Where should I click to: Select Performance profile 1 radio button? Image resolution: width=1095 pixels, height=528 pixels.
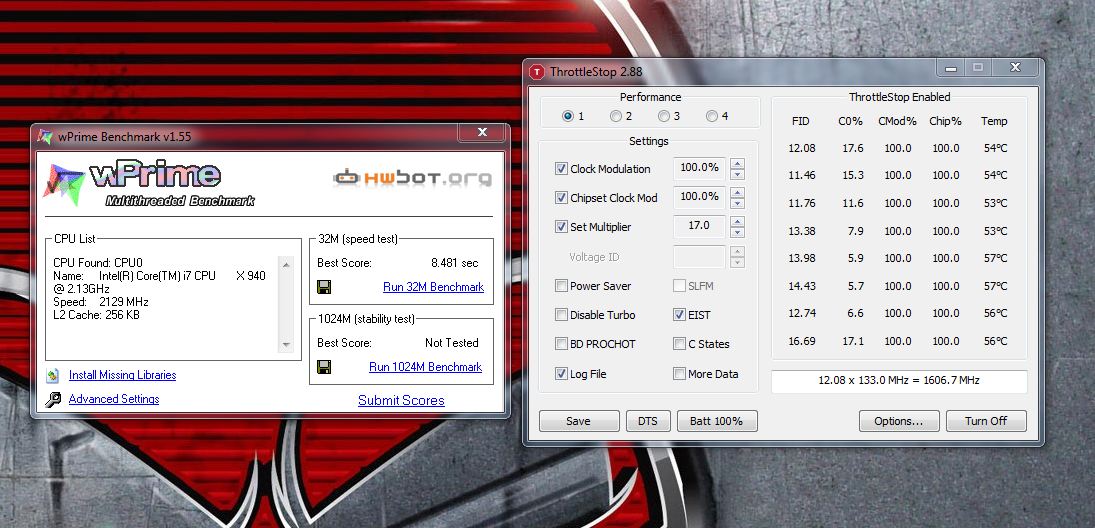click(x=568, y=116)
